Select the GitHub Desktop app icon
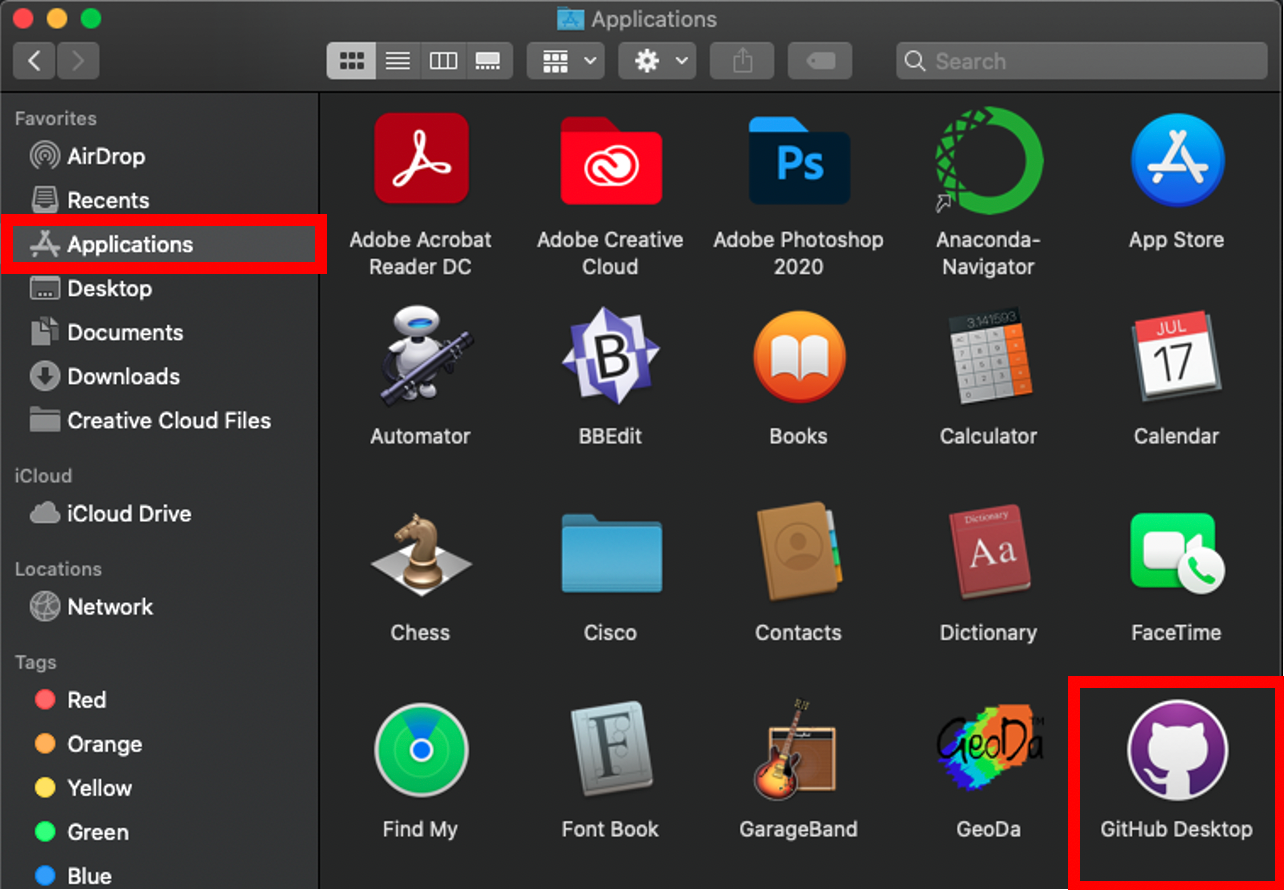Viewport: 1284px width, 890px height. [x=1177, y=749]
